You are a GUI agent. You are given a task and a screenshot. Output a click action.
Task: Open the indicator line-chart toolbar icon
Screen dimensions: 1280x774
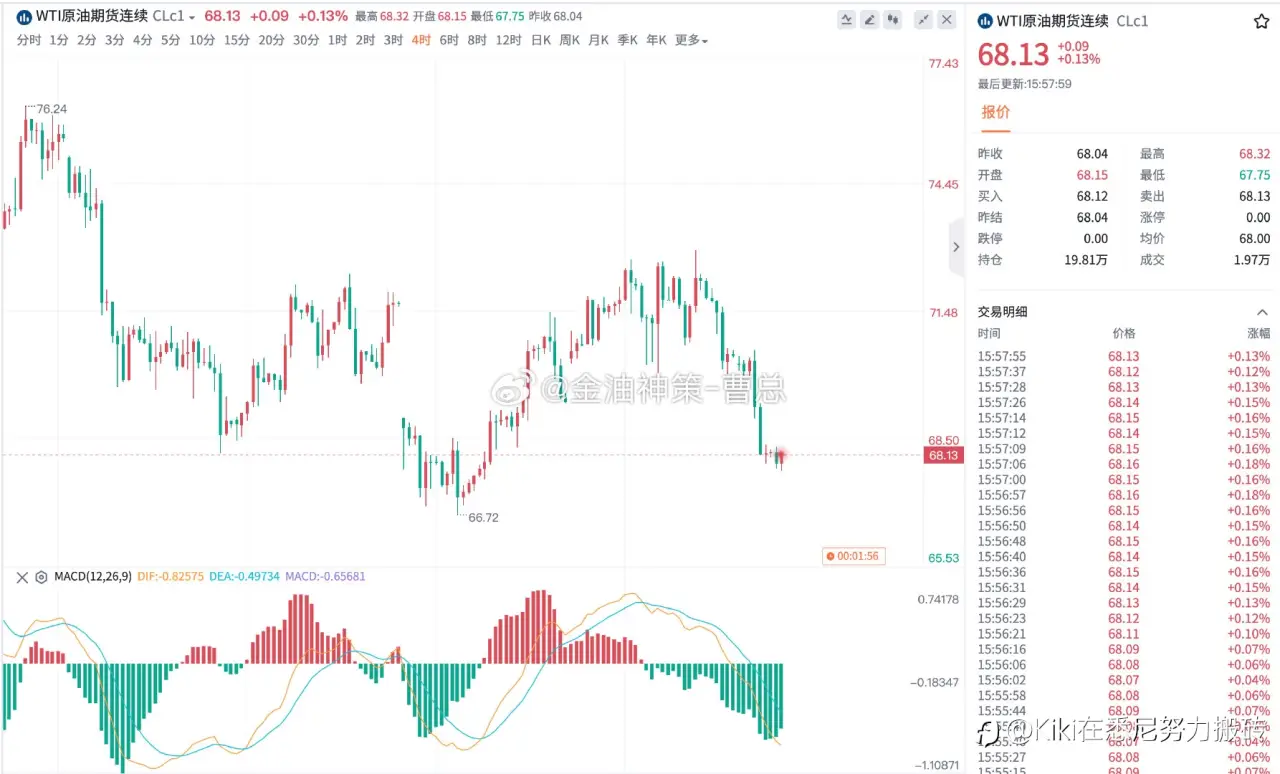click(847, 19)
